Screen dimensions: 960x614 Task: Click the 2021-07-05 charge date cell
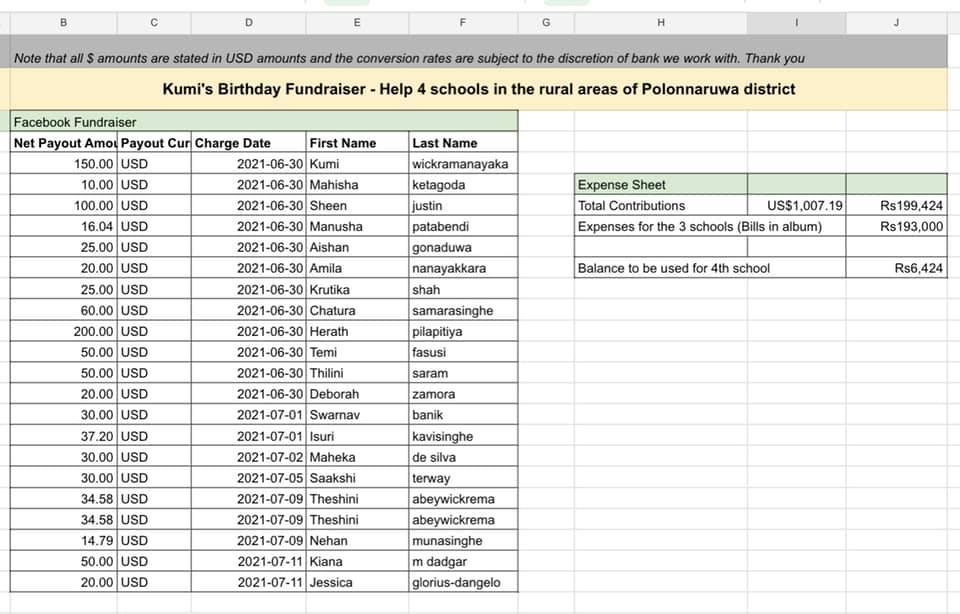[249, 477]
